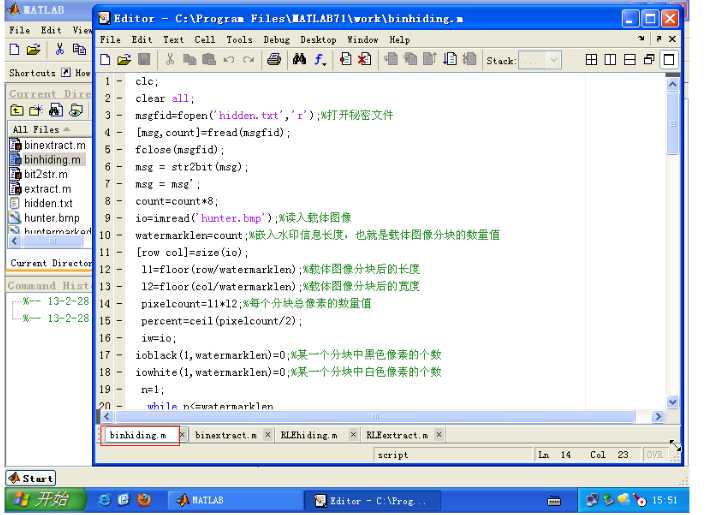Select the binhiding.m editor tab

coord(138,435)
